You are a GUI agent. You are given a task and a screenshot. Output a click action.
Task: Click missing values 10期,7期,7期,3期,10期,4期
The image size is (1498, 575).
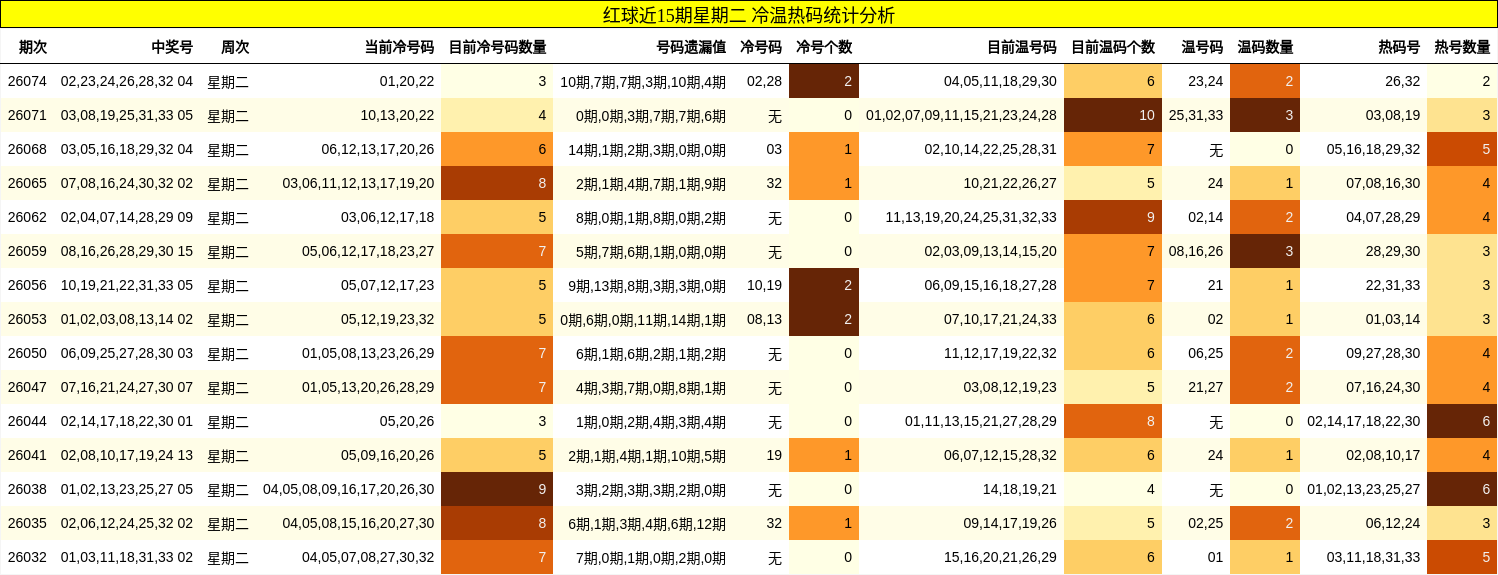coord(643,81)
